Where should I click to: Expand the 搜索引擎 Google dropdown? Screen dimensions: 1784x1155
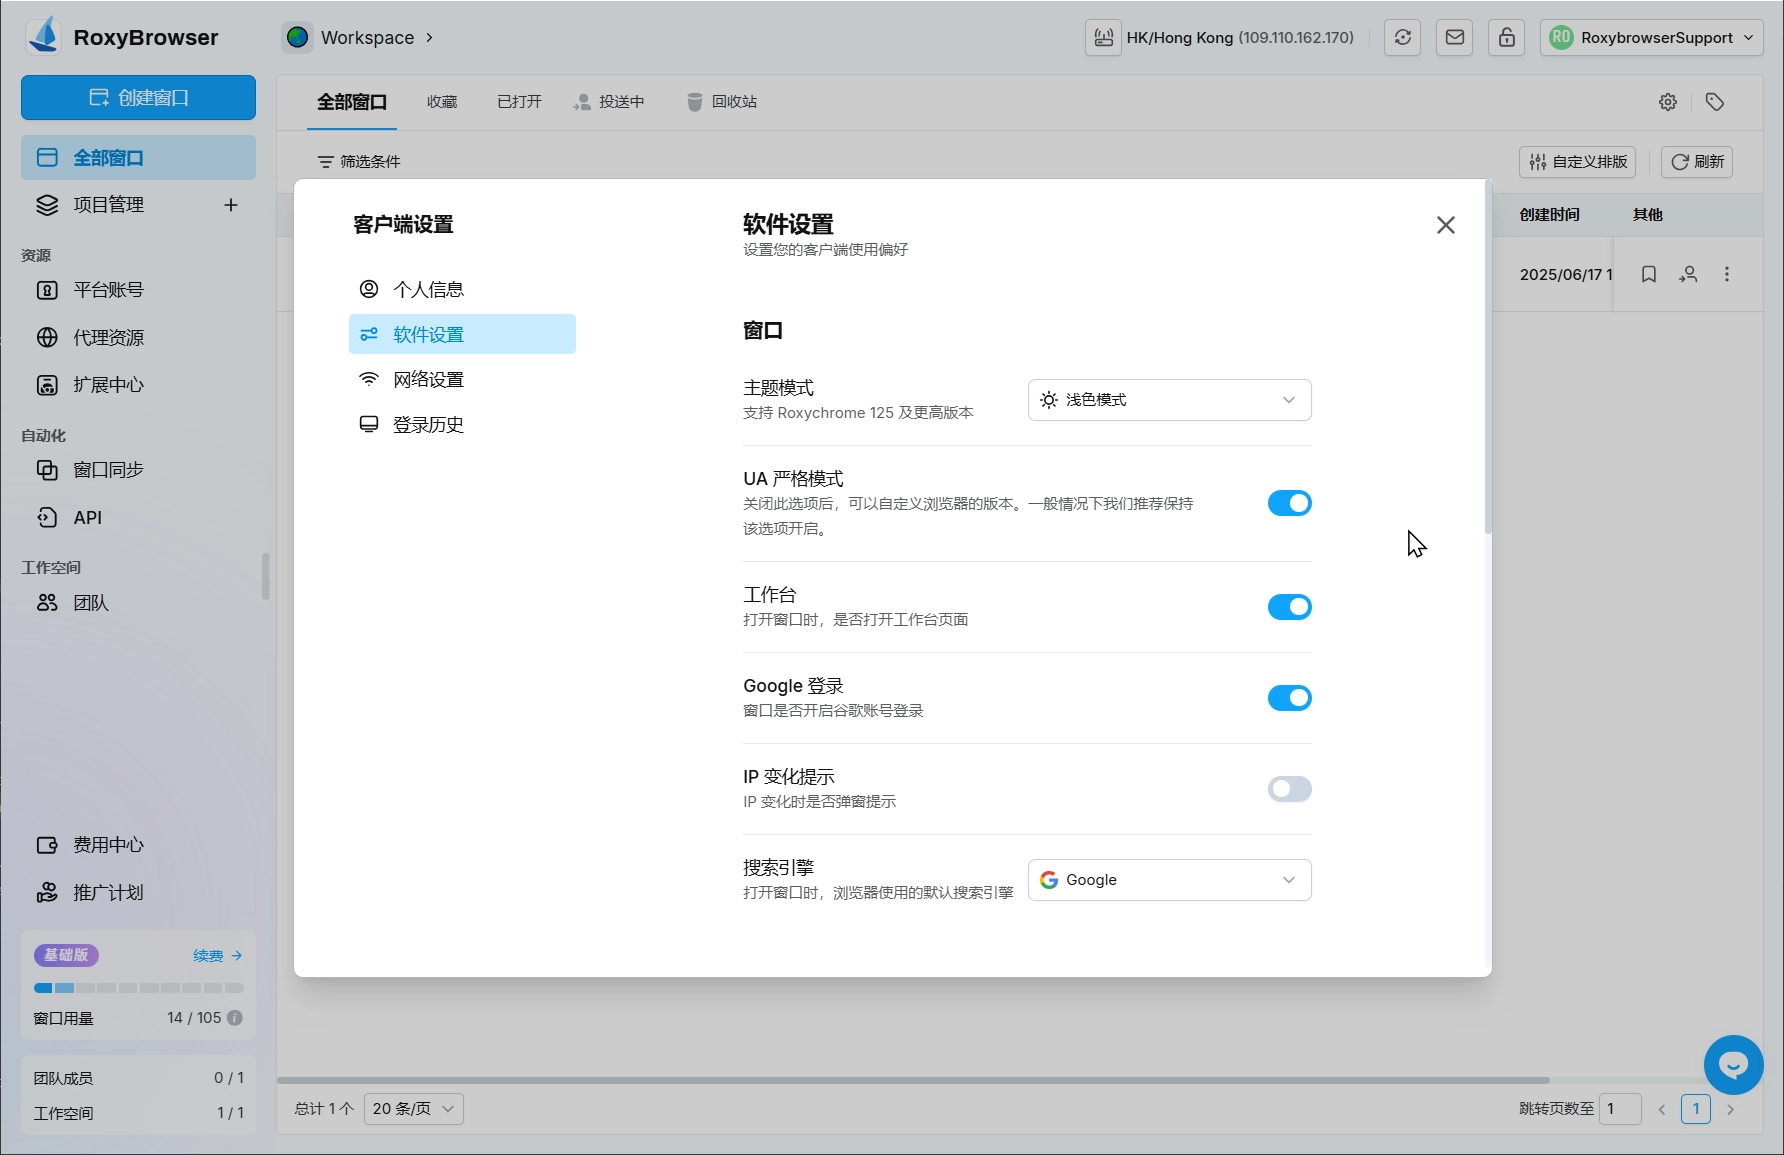click(1169, 880)
